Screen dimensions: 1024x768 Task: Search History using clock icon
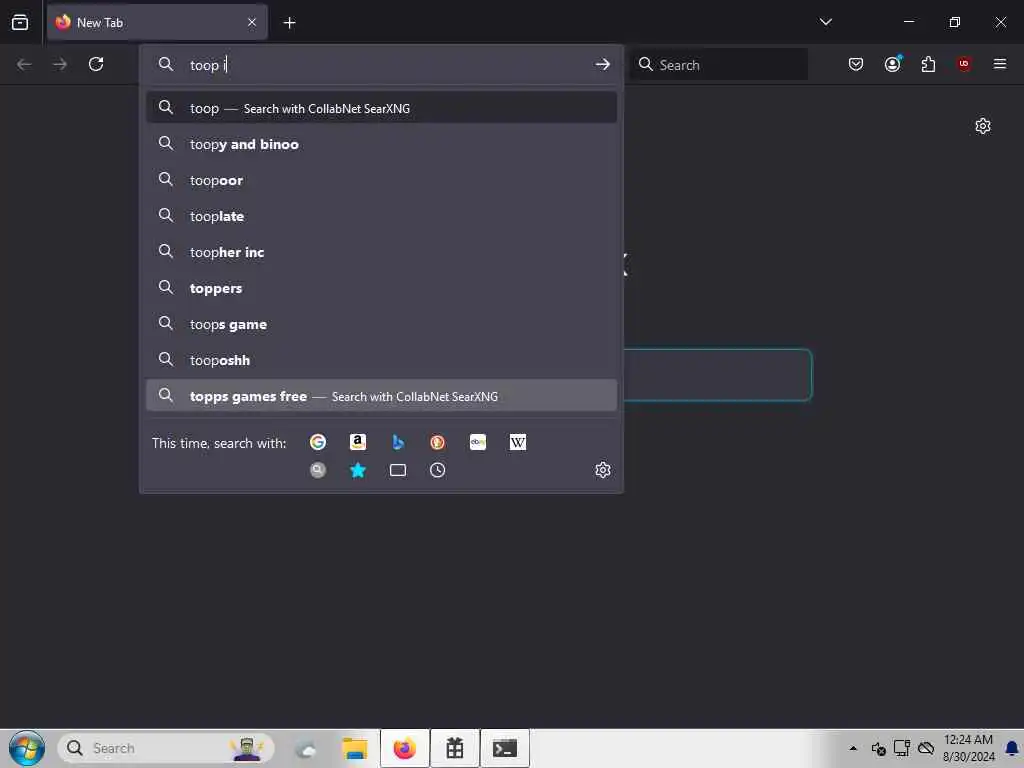pyautogui.click(x=438, y=470)
